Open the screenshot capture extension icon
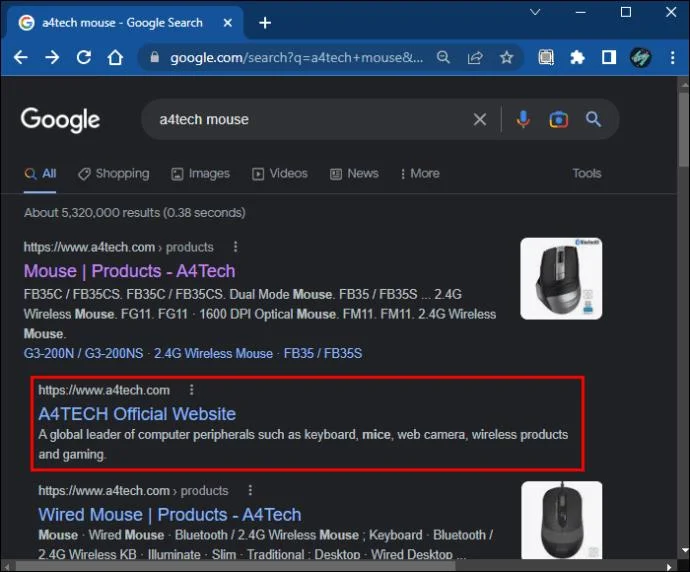 546,58
